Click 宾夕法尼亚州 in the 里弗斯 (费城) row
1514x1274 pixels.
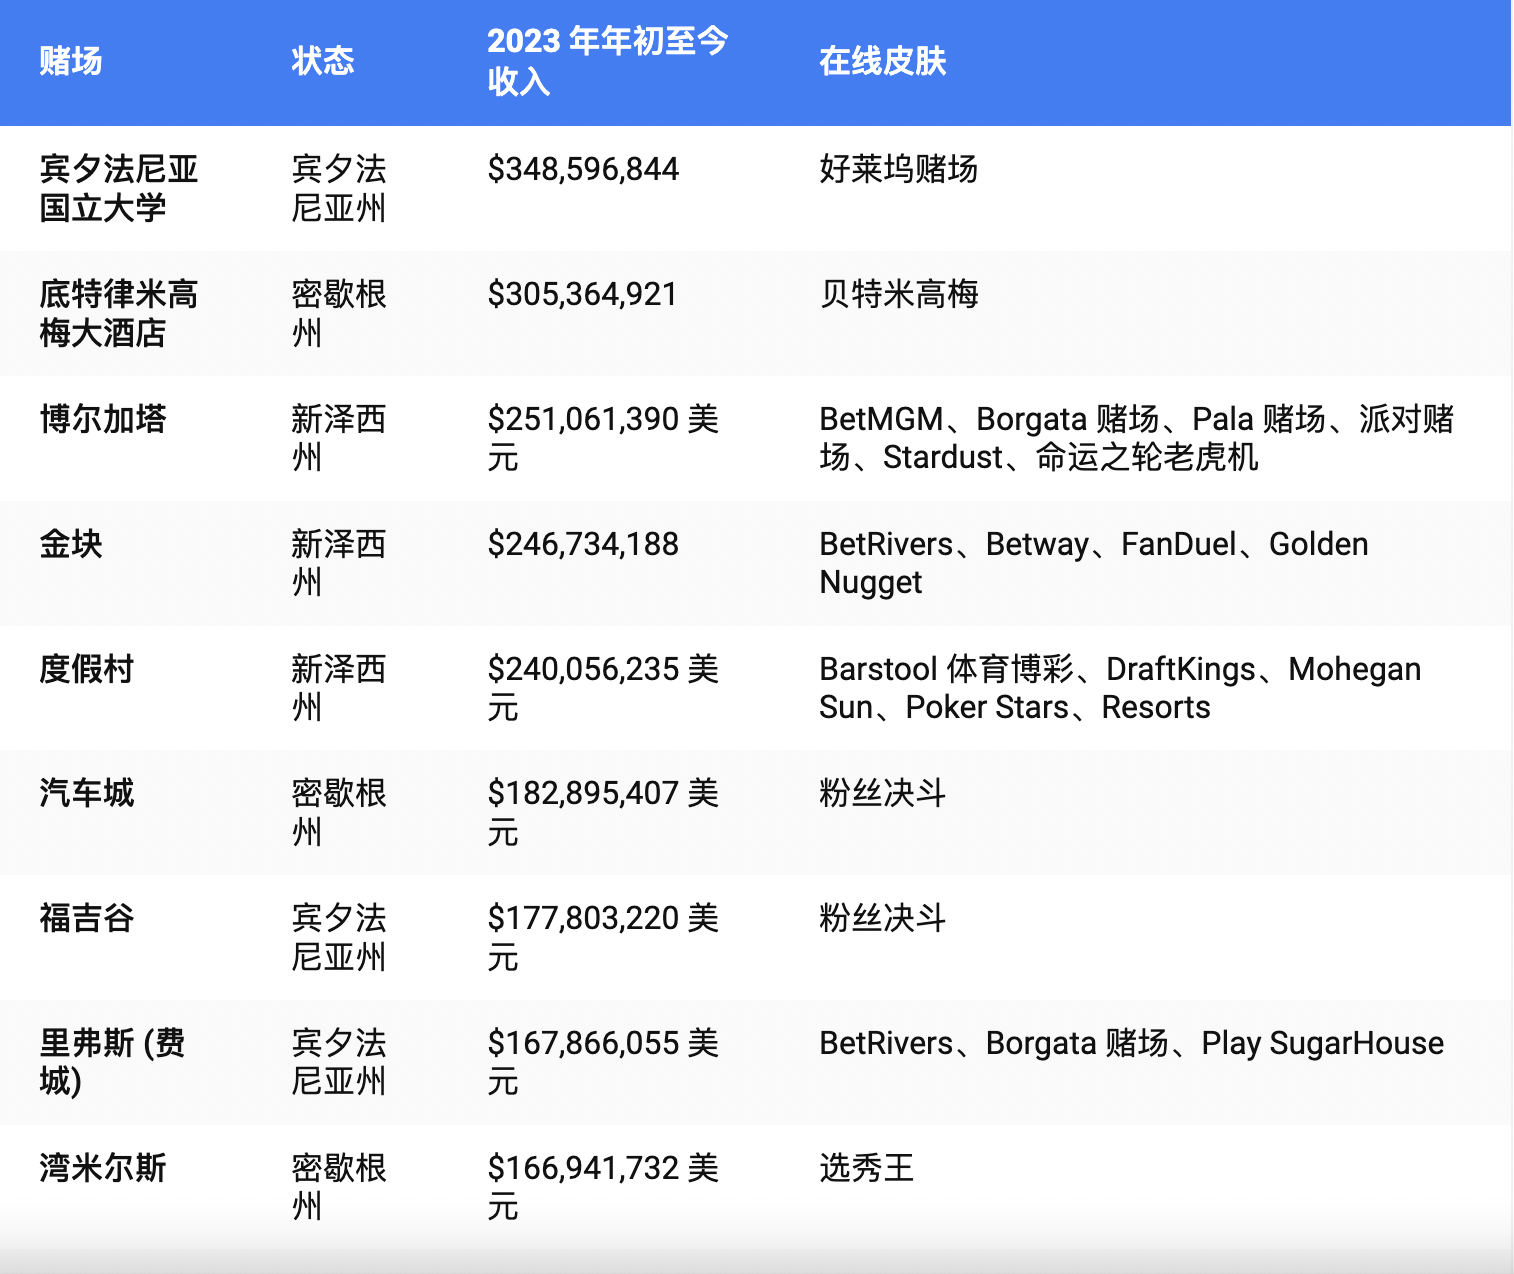click(x=339, y=1062)
